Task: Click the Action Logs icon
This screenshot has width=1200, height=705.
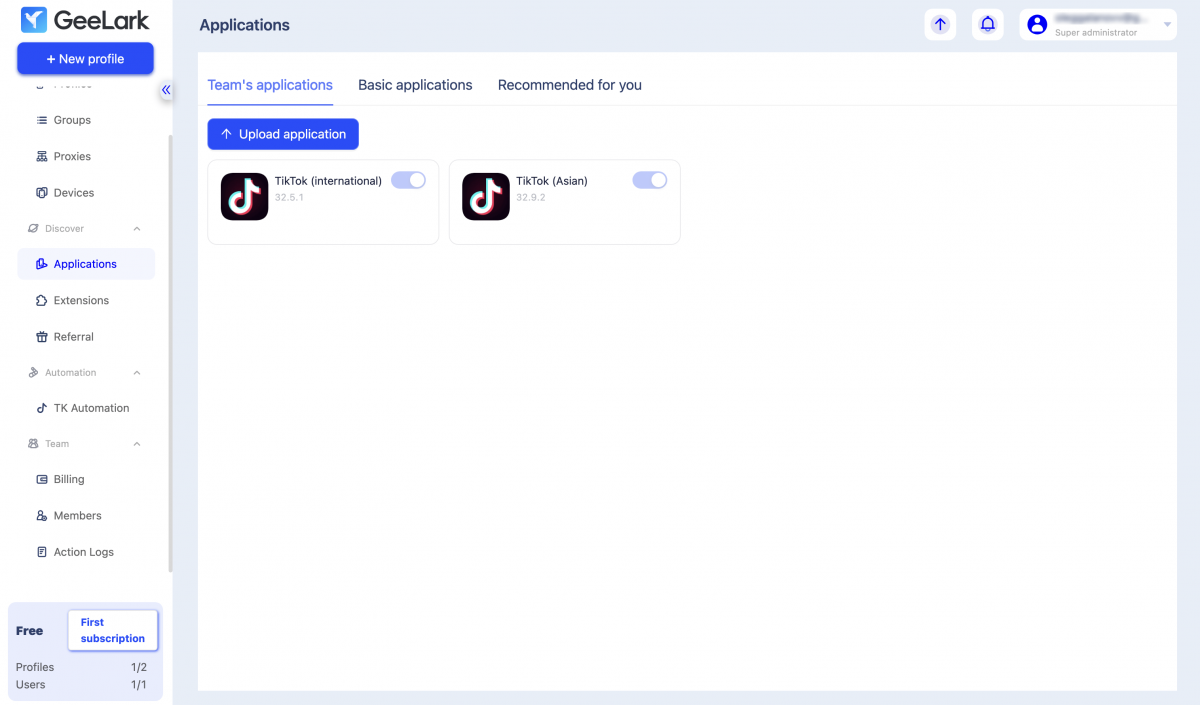Action: (x=42, y=552)
